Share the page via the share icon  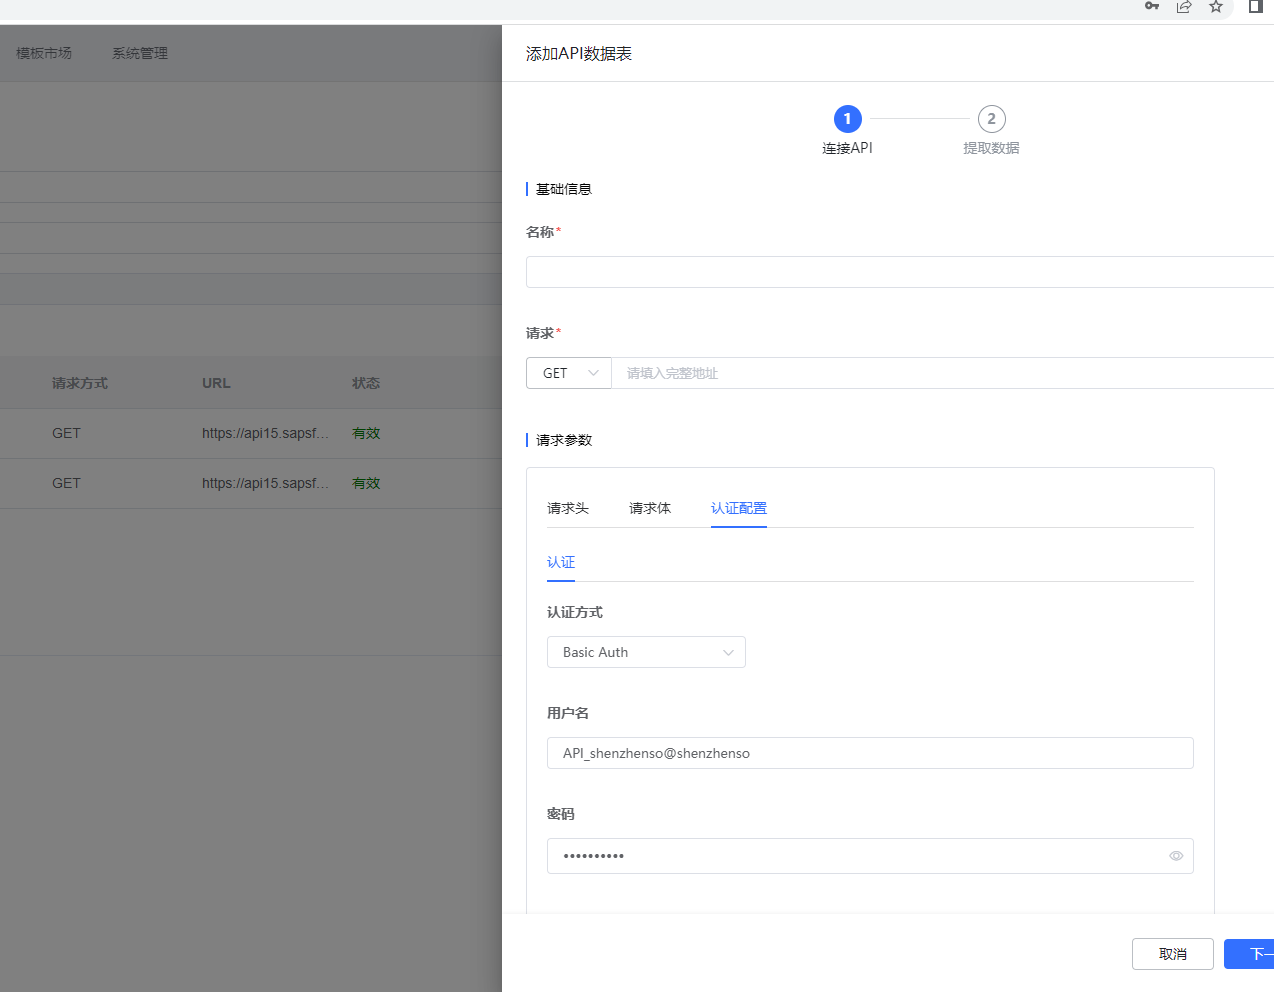click(1184, 7)
